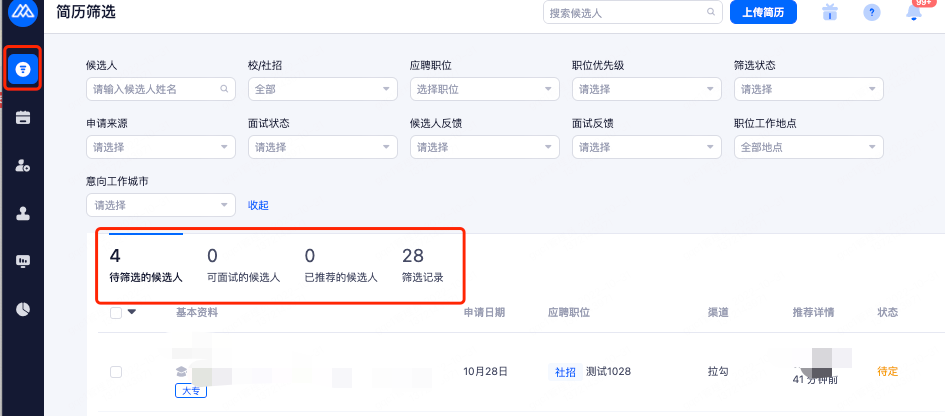
Task: Expand the 职位工作地点 全部地点 dropdown
Action: (808, 147)
